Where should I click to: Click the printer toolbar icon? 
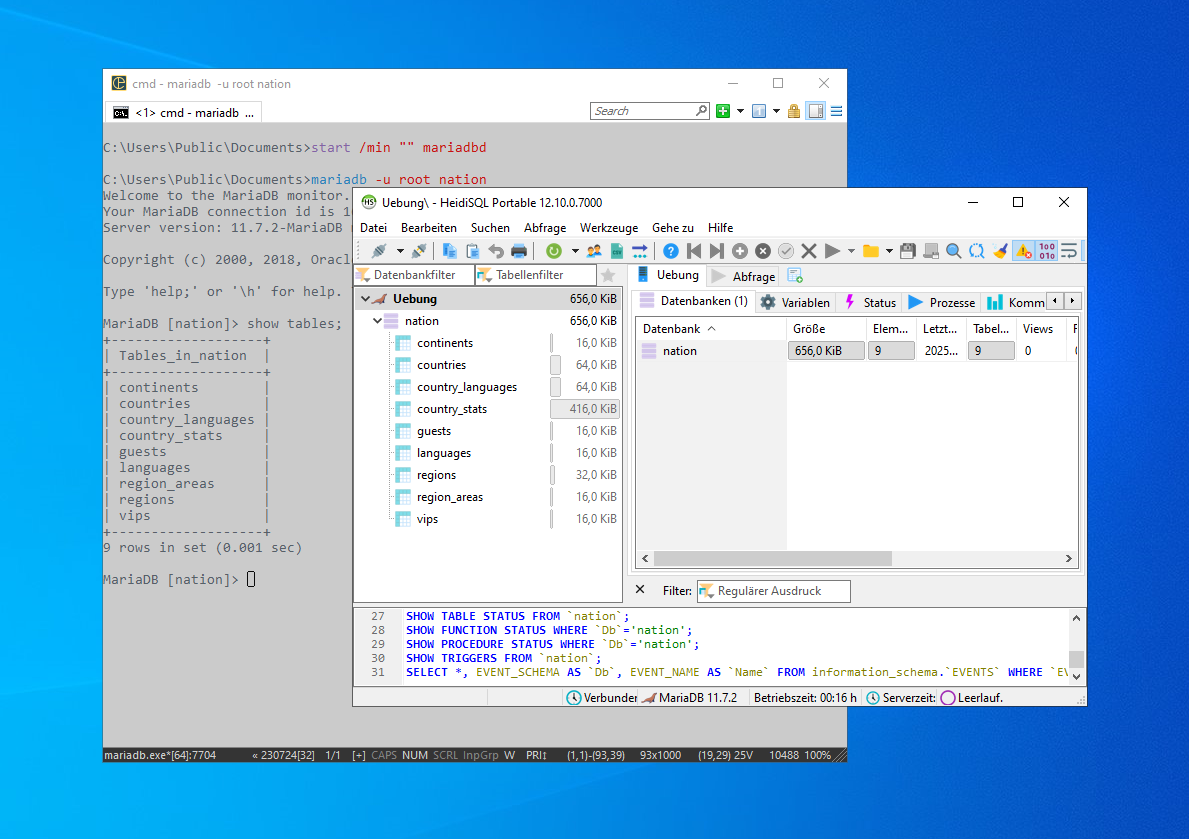coord(519,251)
